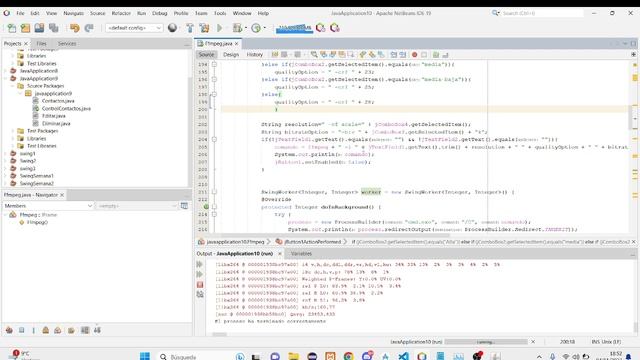Click the last icon in Navigator bottom toolbar
This screenshot has width=640, height=360.
pos(97,330)
